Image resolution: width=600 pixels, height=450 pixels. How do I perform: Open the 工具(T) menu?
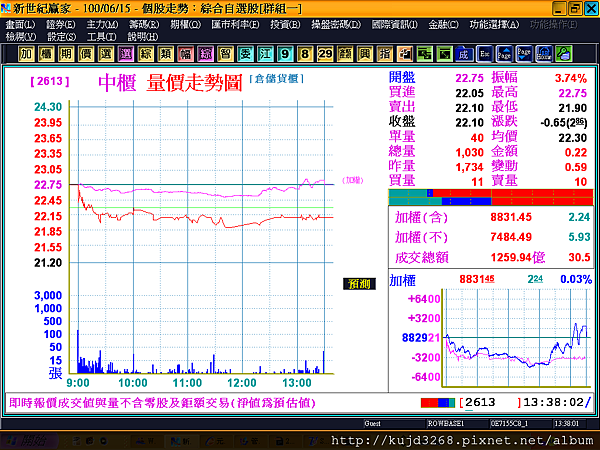101,37
